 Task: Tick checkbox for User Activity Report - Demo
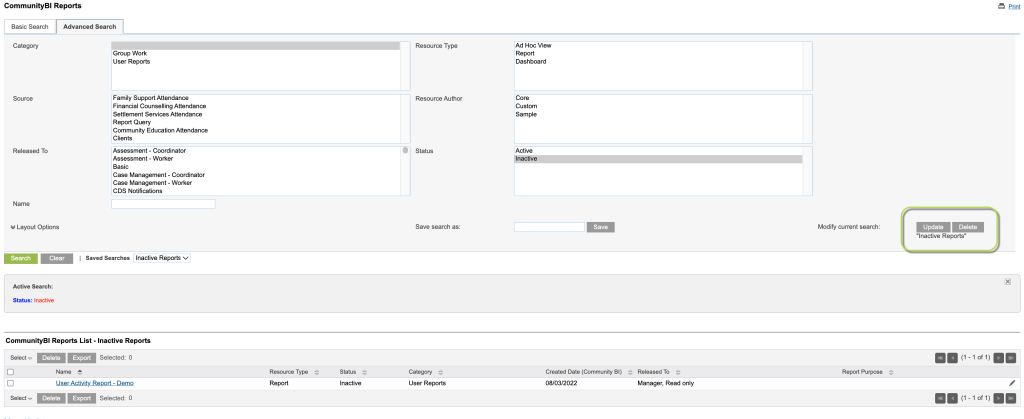[x=10, y=383]
